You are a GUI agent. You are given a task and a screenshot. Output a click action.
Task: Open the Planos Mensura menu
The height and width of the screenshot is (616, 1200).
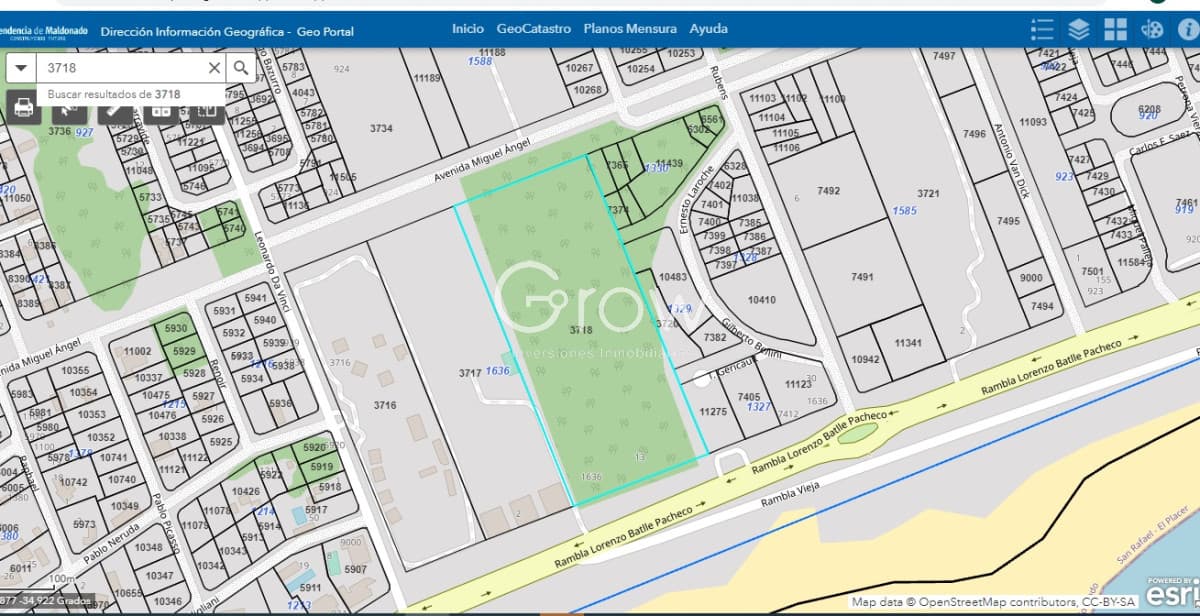pyautogui.click(x=630, y=29)
